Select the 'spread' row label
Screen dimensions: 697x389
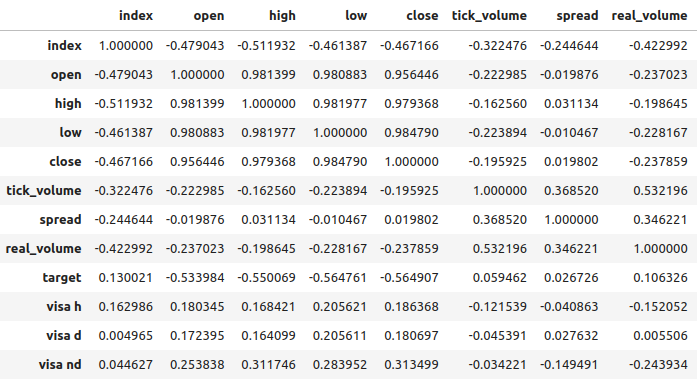click(x=60, y=220)
